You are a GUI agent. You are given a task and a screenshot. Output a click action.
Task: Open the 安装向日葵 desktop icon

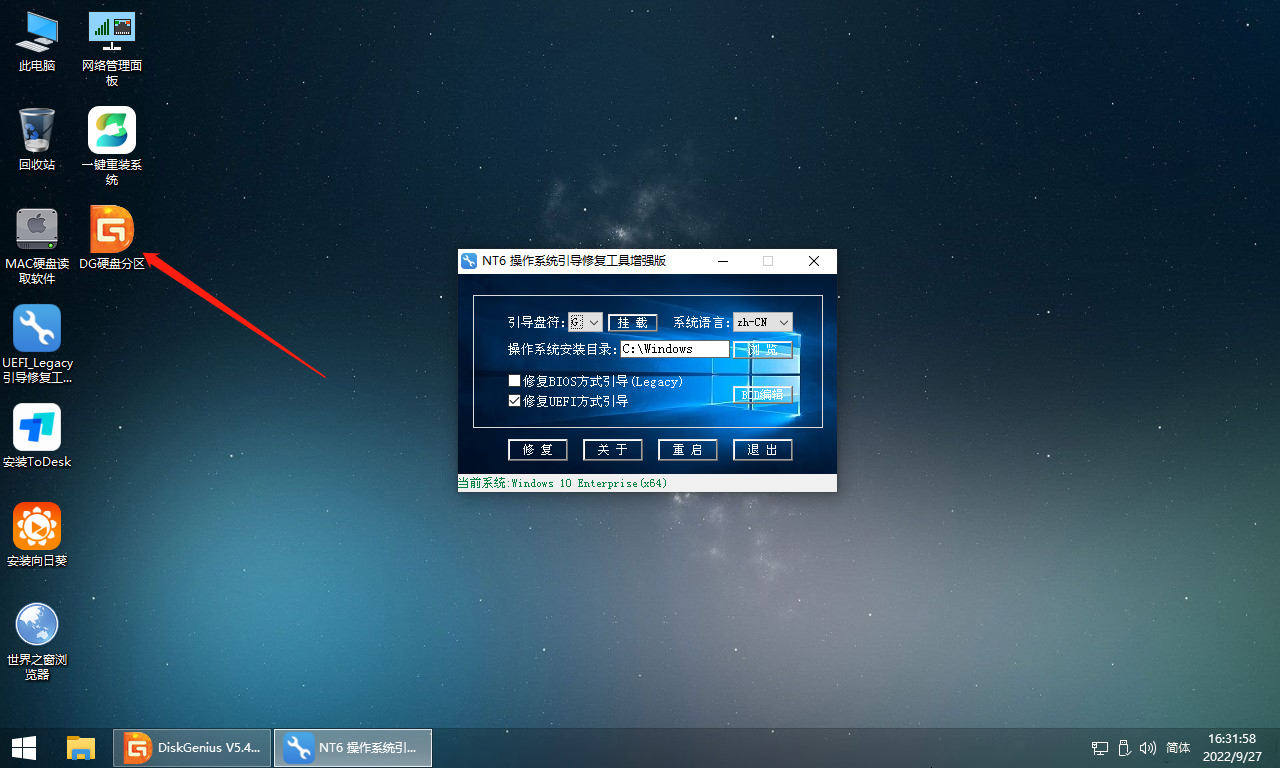click(37, 527)
